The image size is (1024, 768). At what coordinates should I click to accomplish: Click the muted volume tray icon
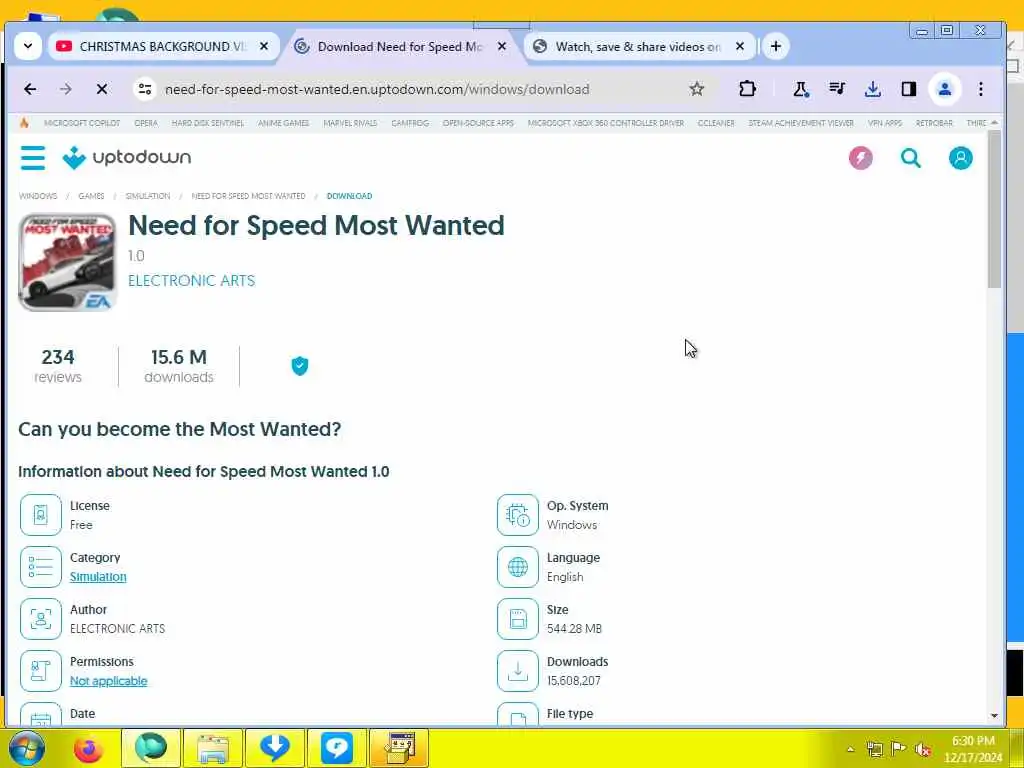click(x=922, y=749)
